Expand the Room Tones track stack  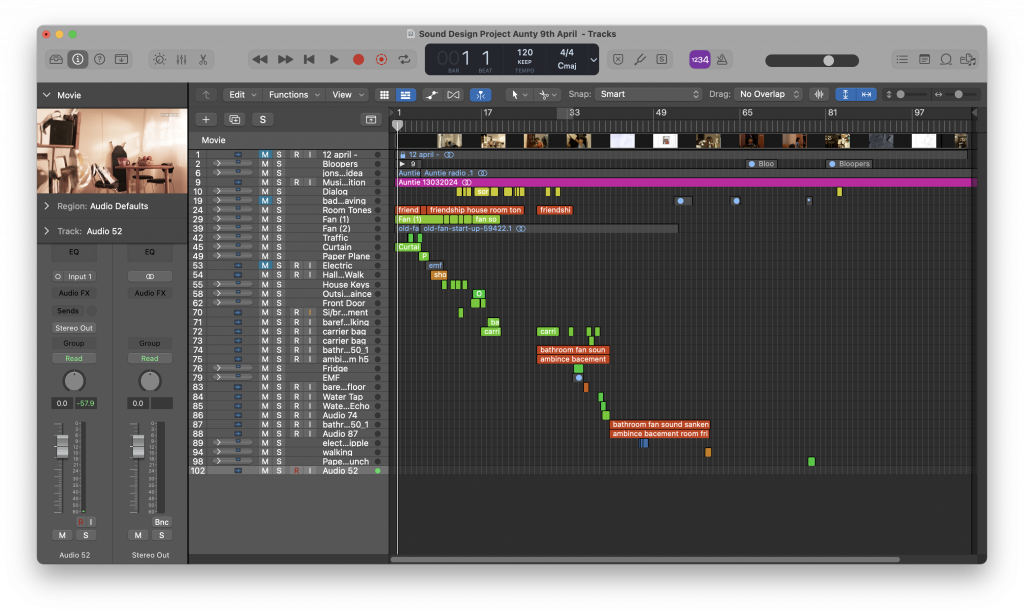coord(218,210)
